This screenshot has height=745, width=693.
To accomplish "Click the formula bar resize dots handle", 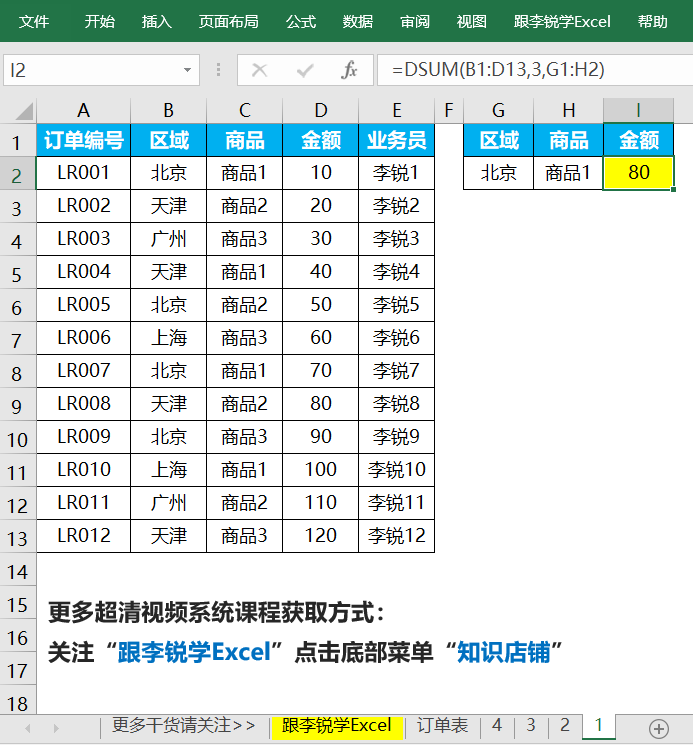I will [218, 70].
